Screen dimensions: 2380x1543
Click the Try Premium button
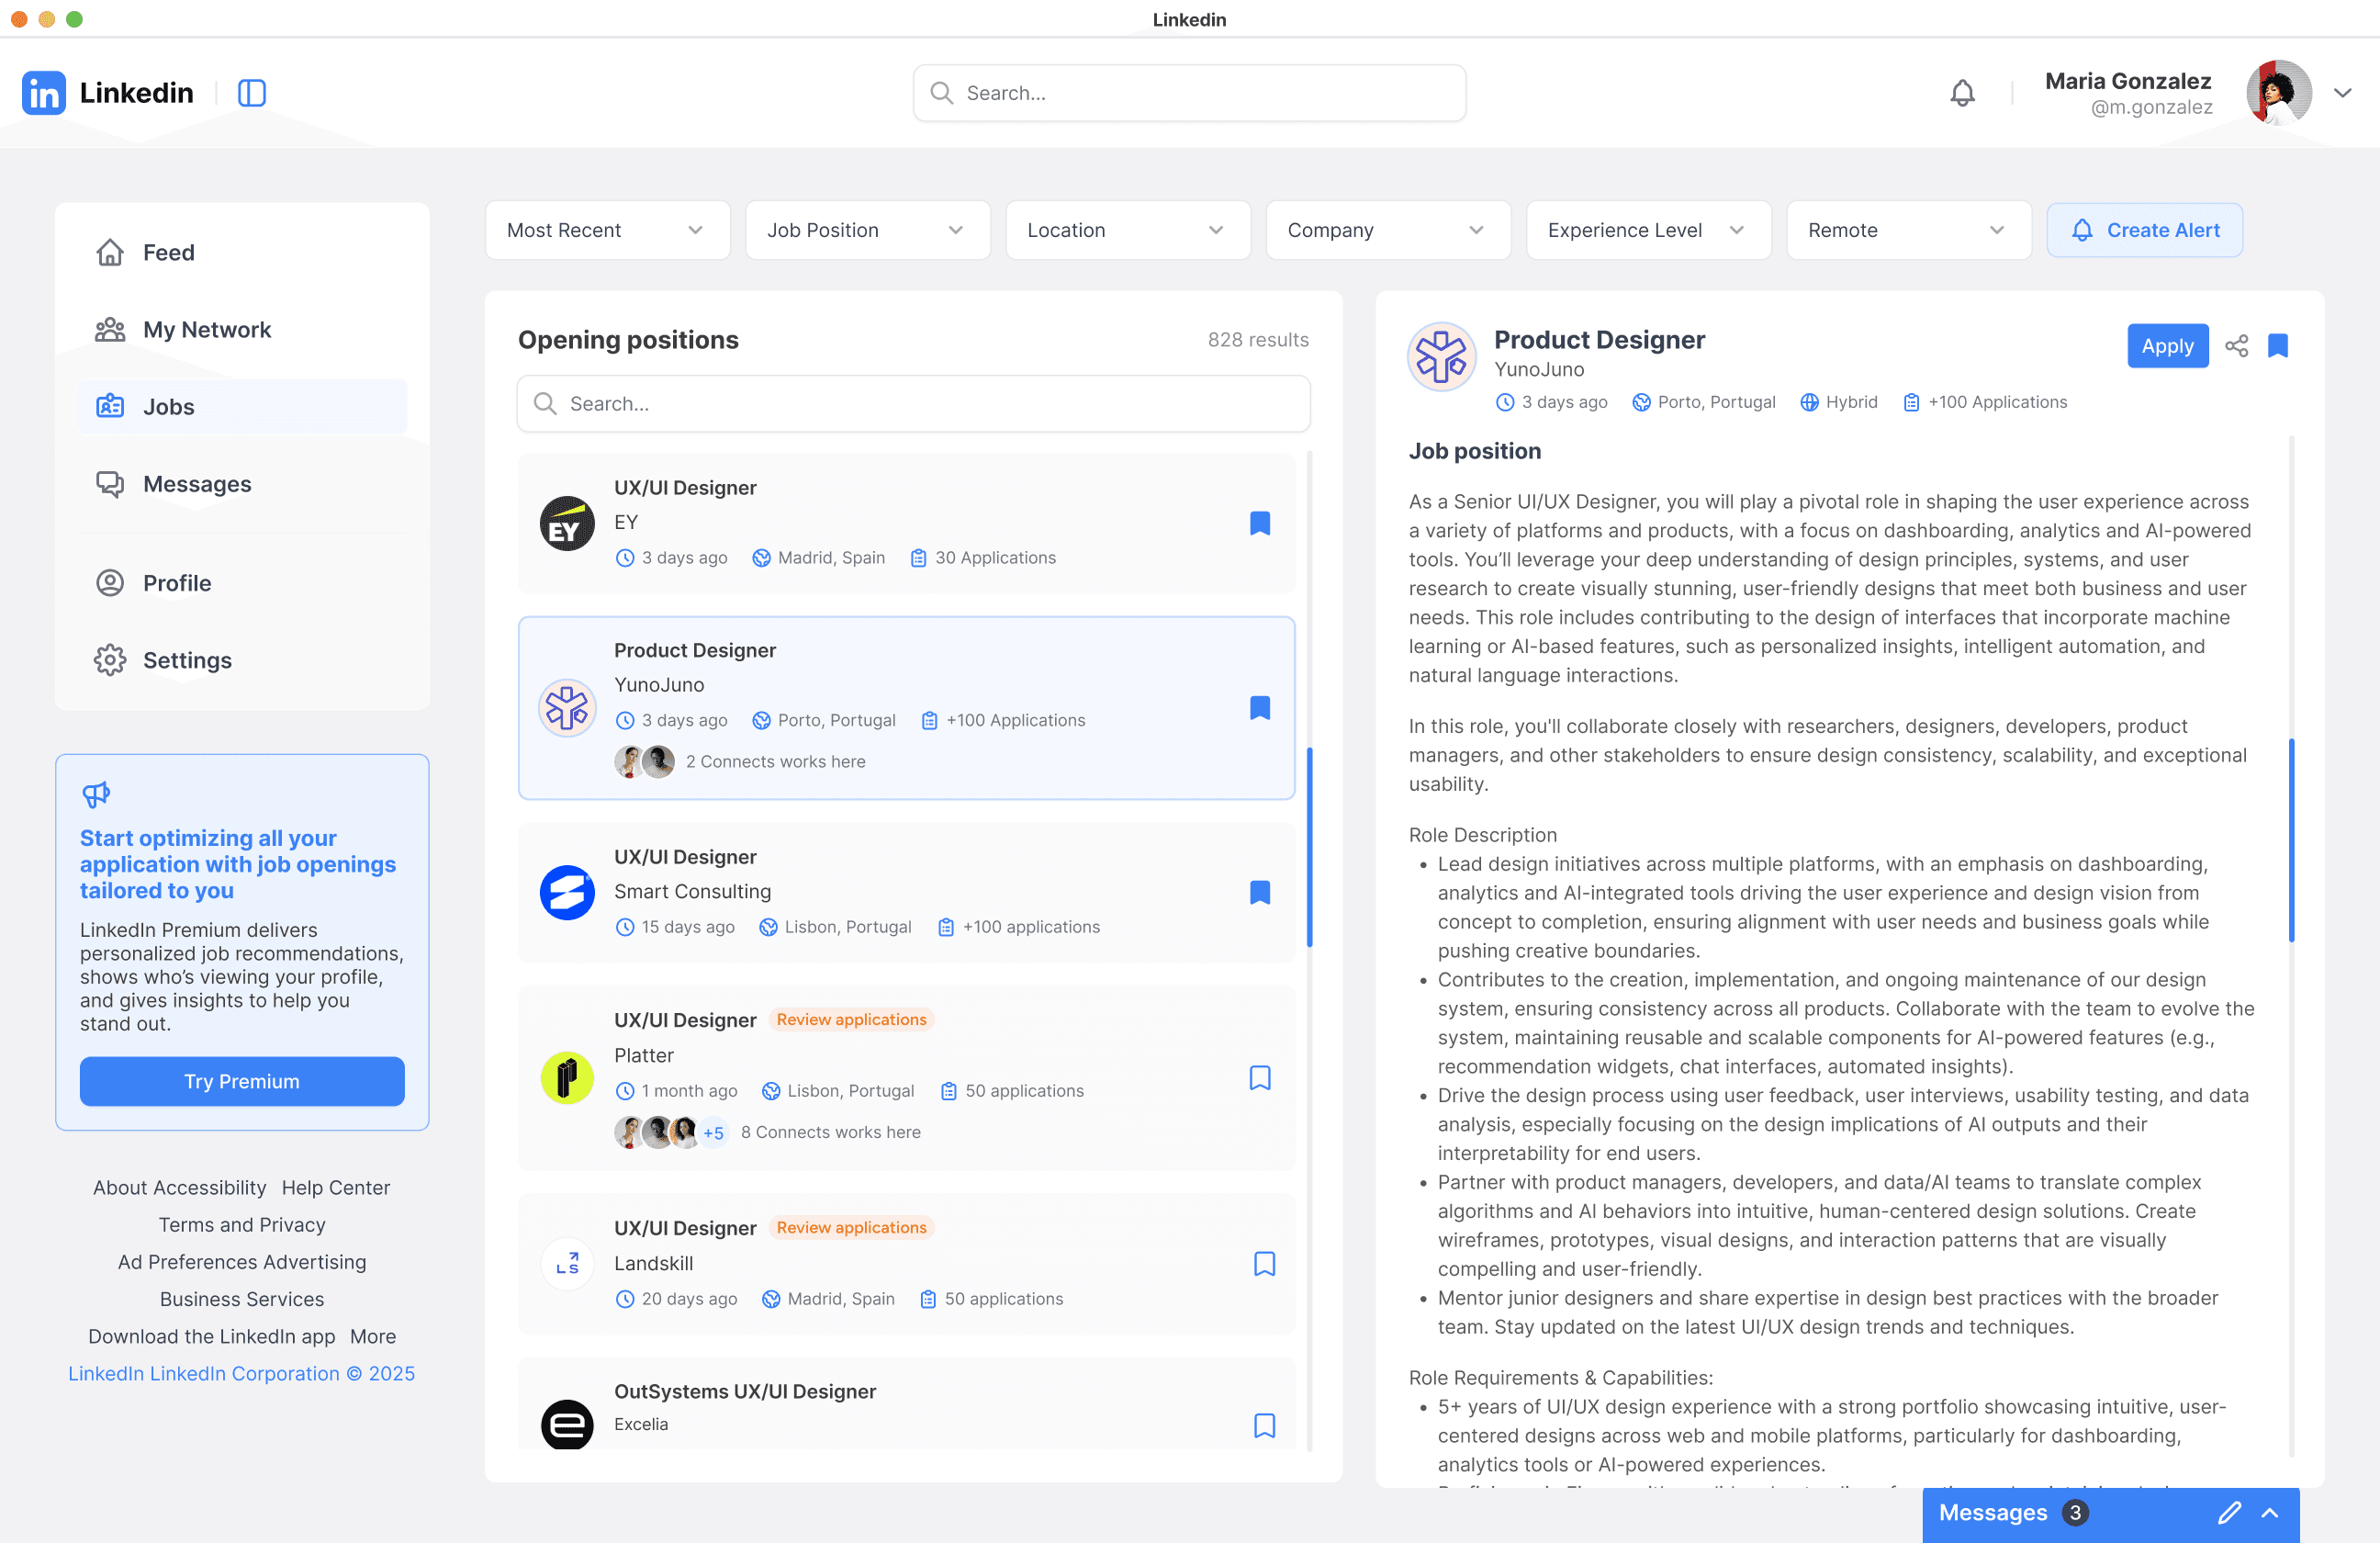click(242, 1081)
